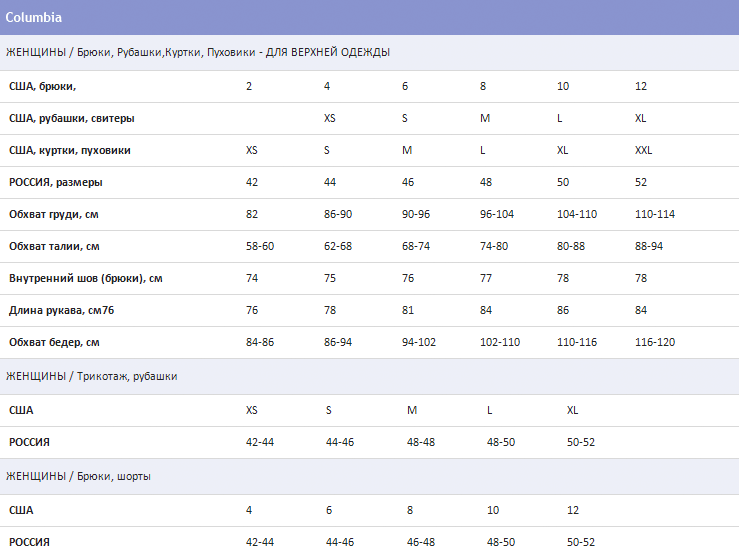739x553 pixels.
Task: Select chest girth value '90-96'
Action: coord(416,215)
